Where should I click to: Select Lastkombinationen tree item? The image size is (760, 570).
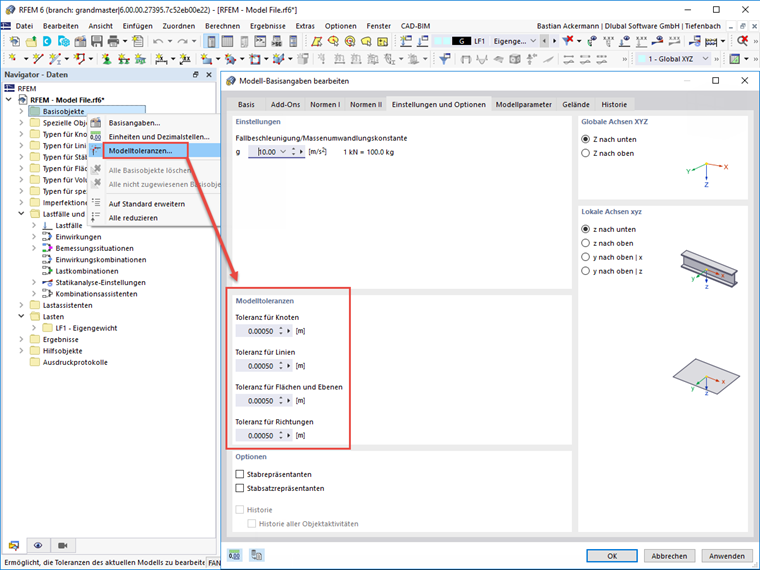point(86,271)
